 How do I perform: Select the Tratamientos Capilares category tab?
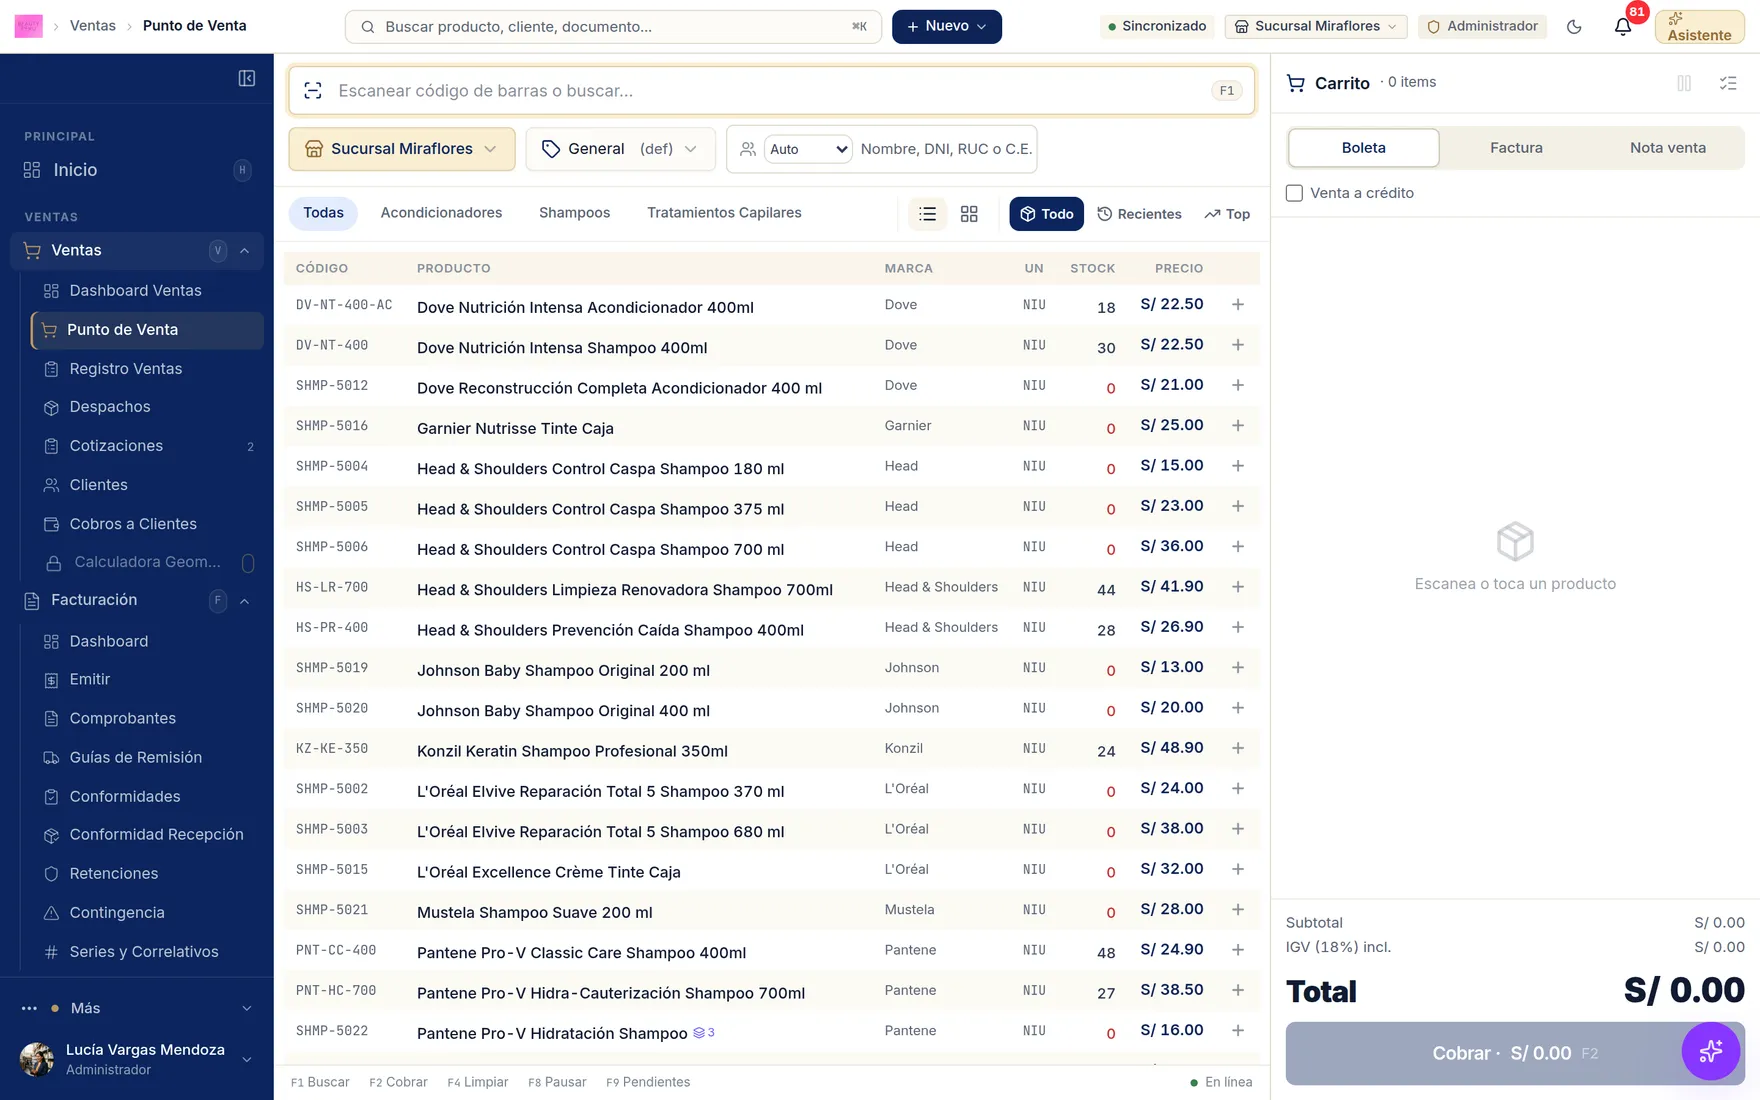click(x=724, y=213)
